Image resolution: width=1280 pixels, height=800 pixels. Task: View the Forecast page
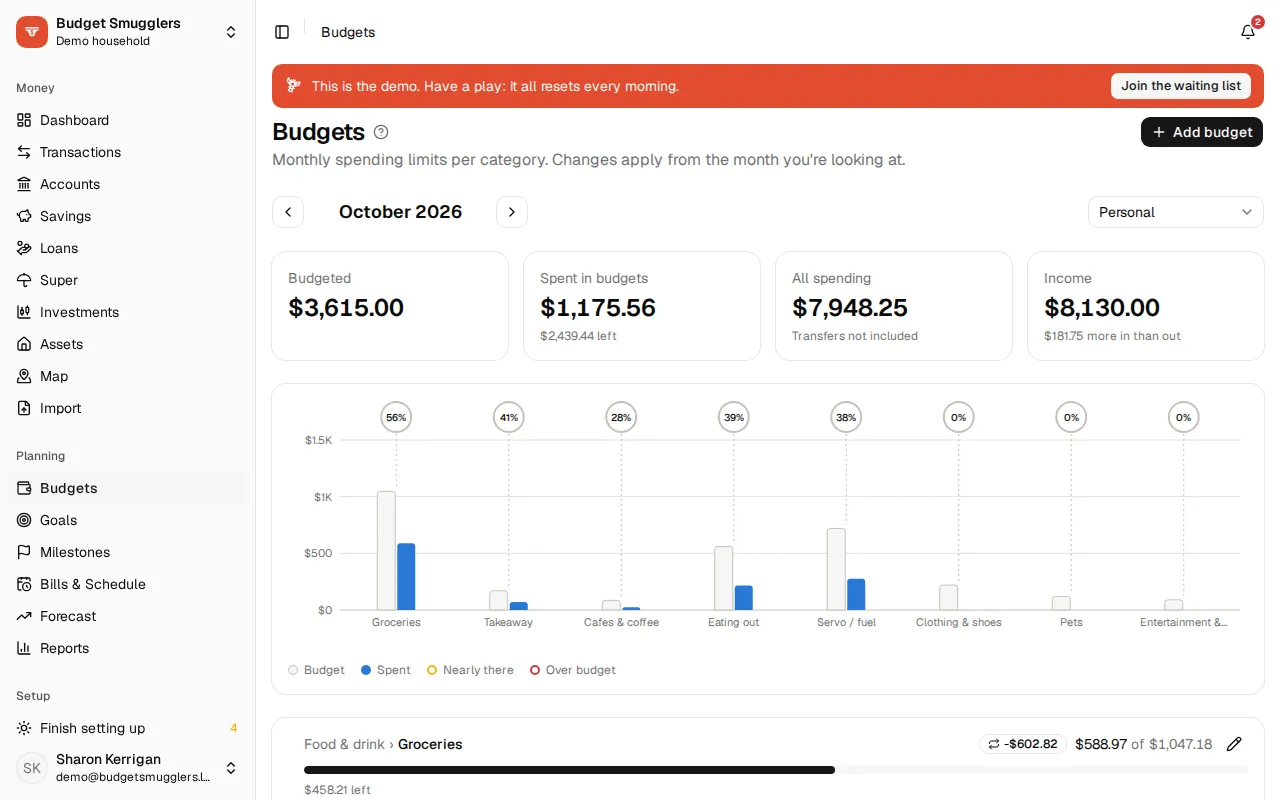coord(128,616)
